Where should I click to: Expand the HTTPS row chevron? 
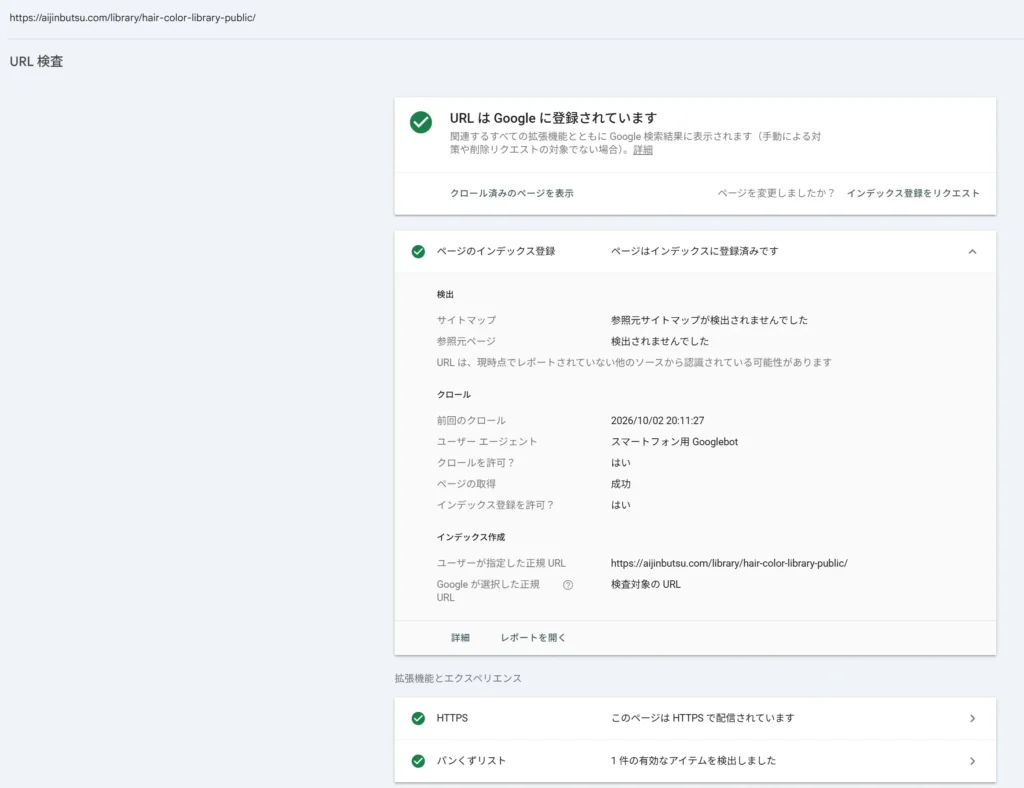click(x=972, y=718)
